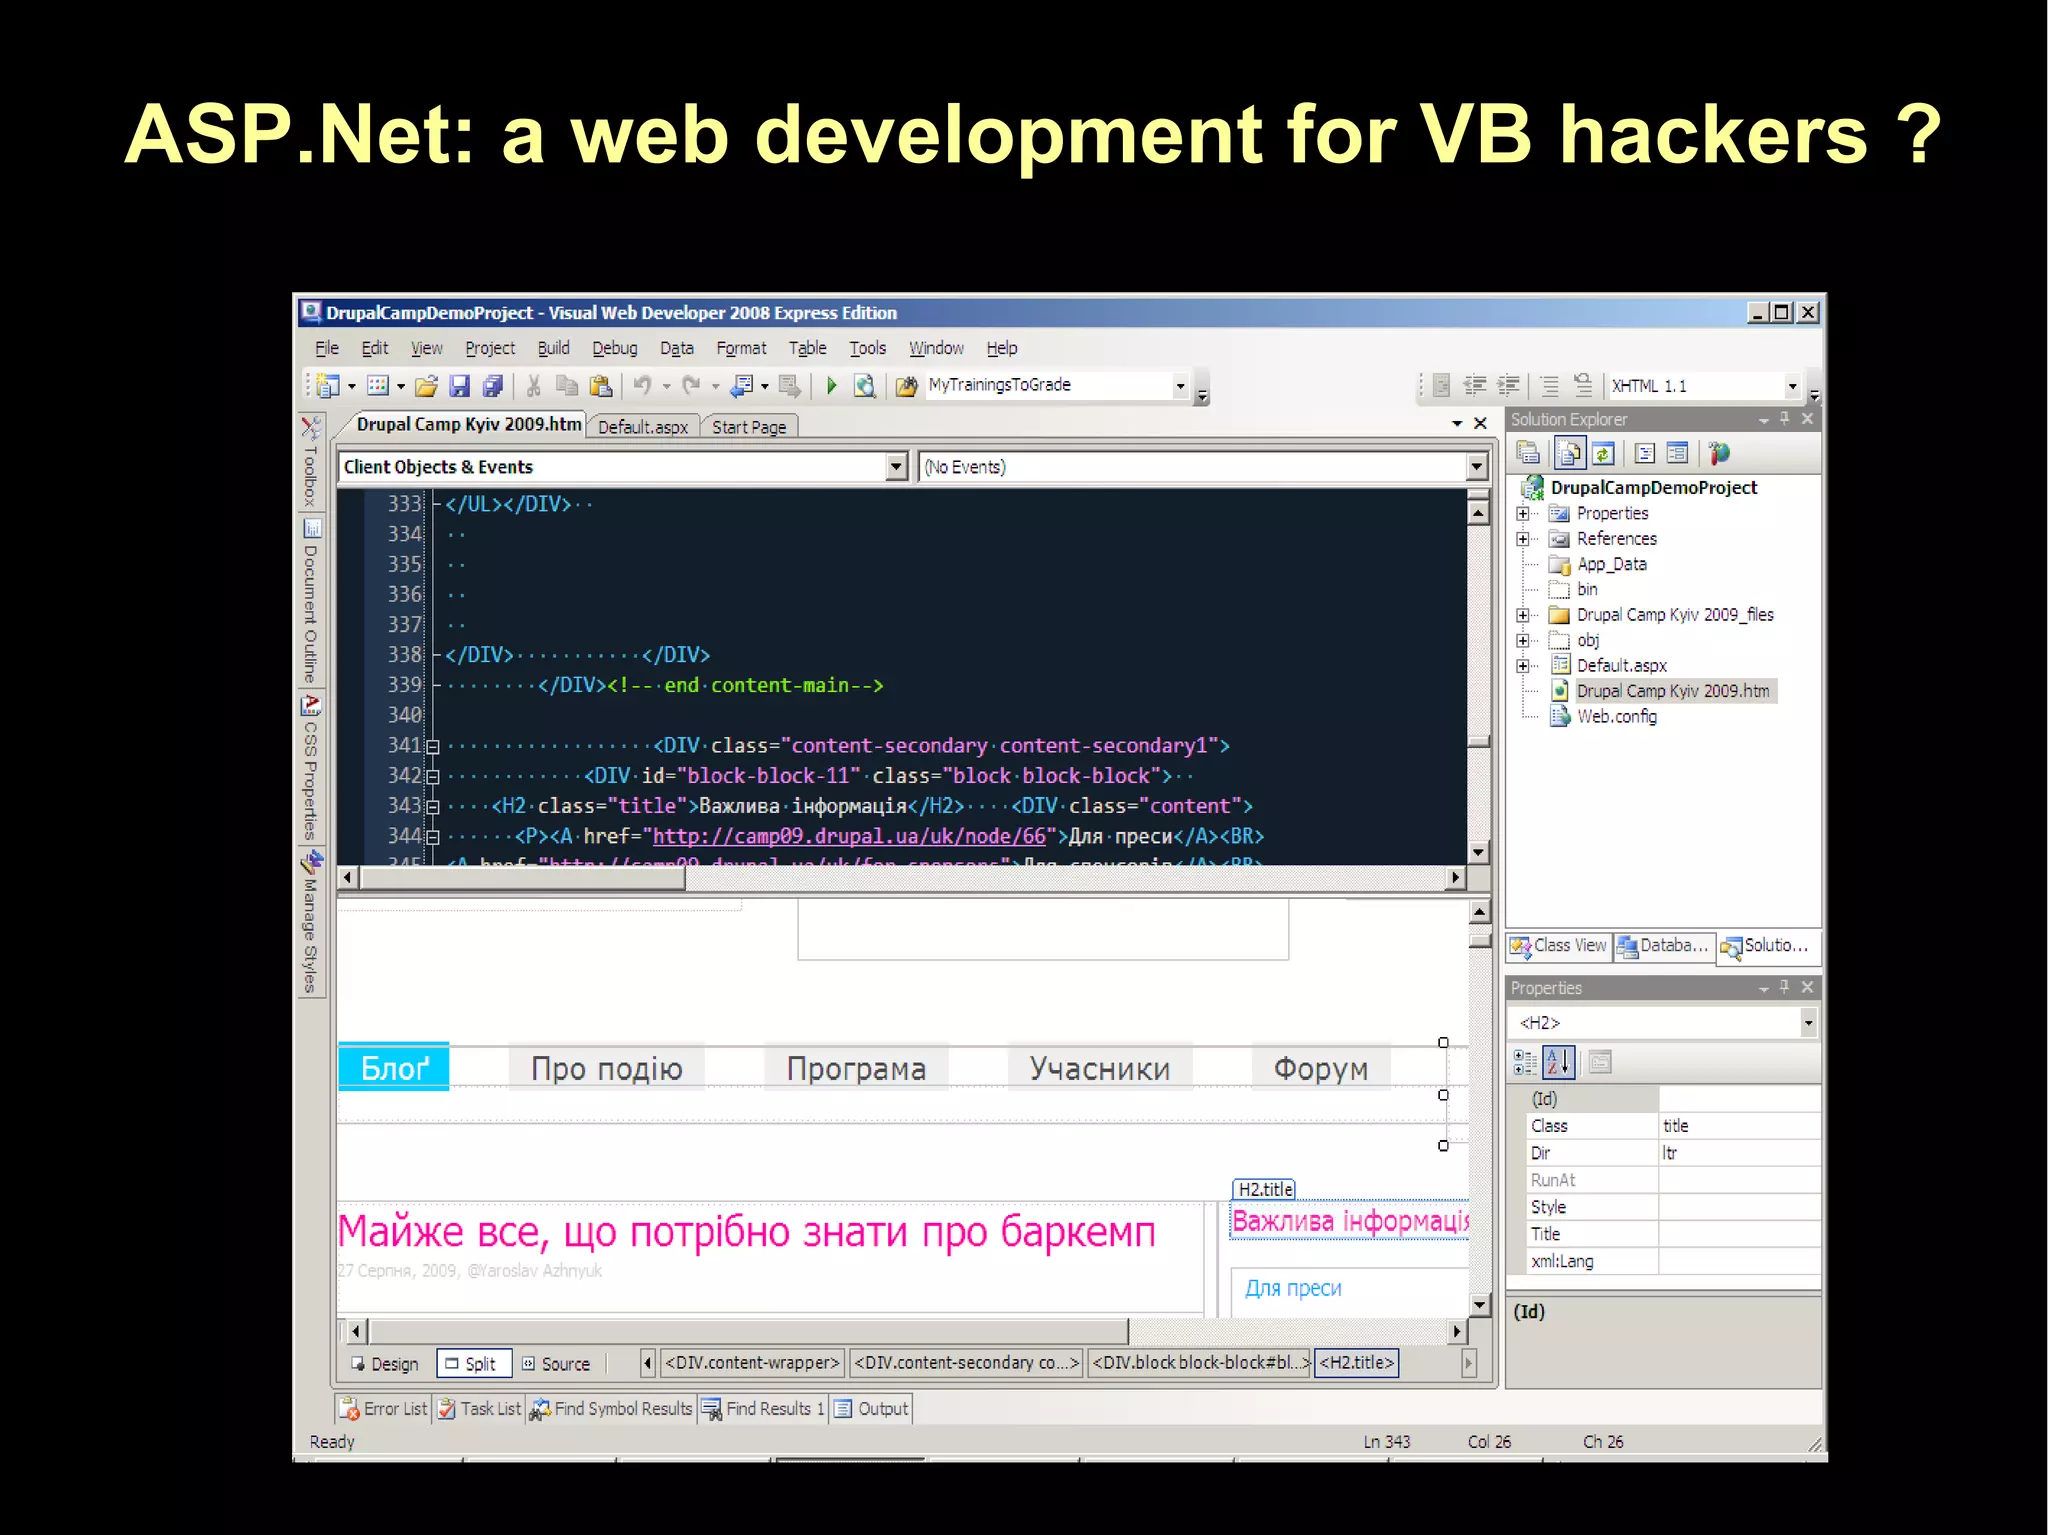Click the Find in Files binoculars icon

pos(906,386)
